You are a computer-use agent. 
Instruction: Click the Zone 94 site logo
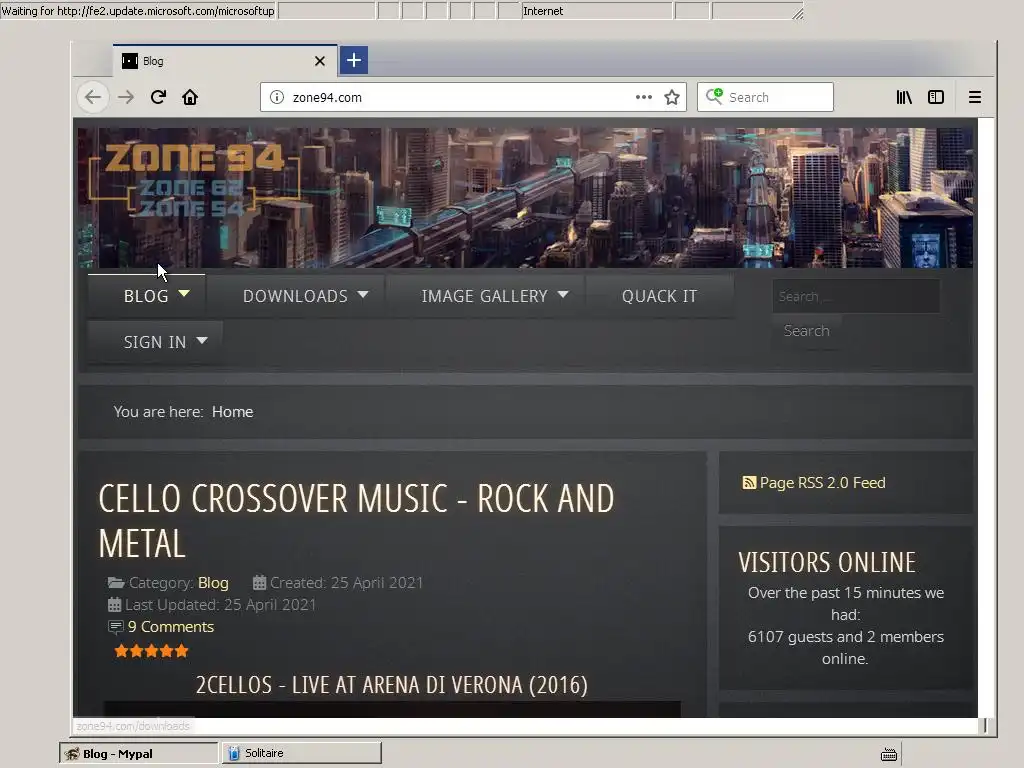(x=194, y=179)
